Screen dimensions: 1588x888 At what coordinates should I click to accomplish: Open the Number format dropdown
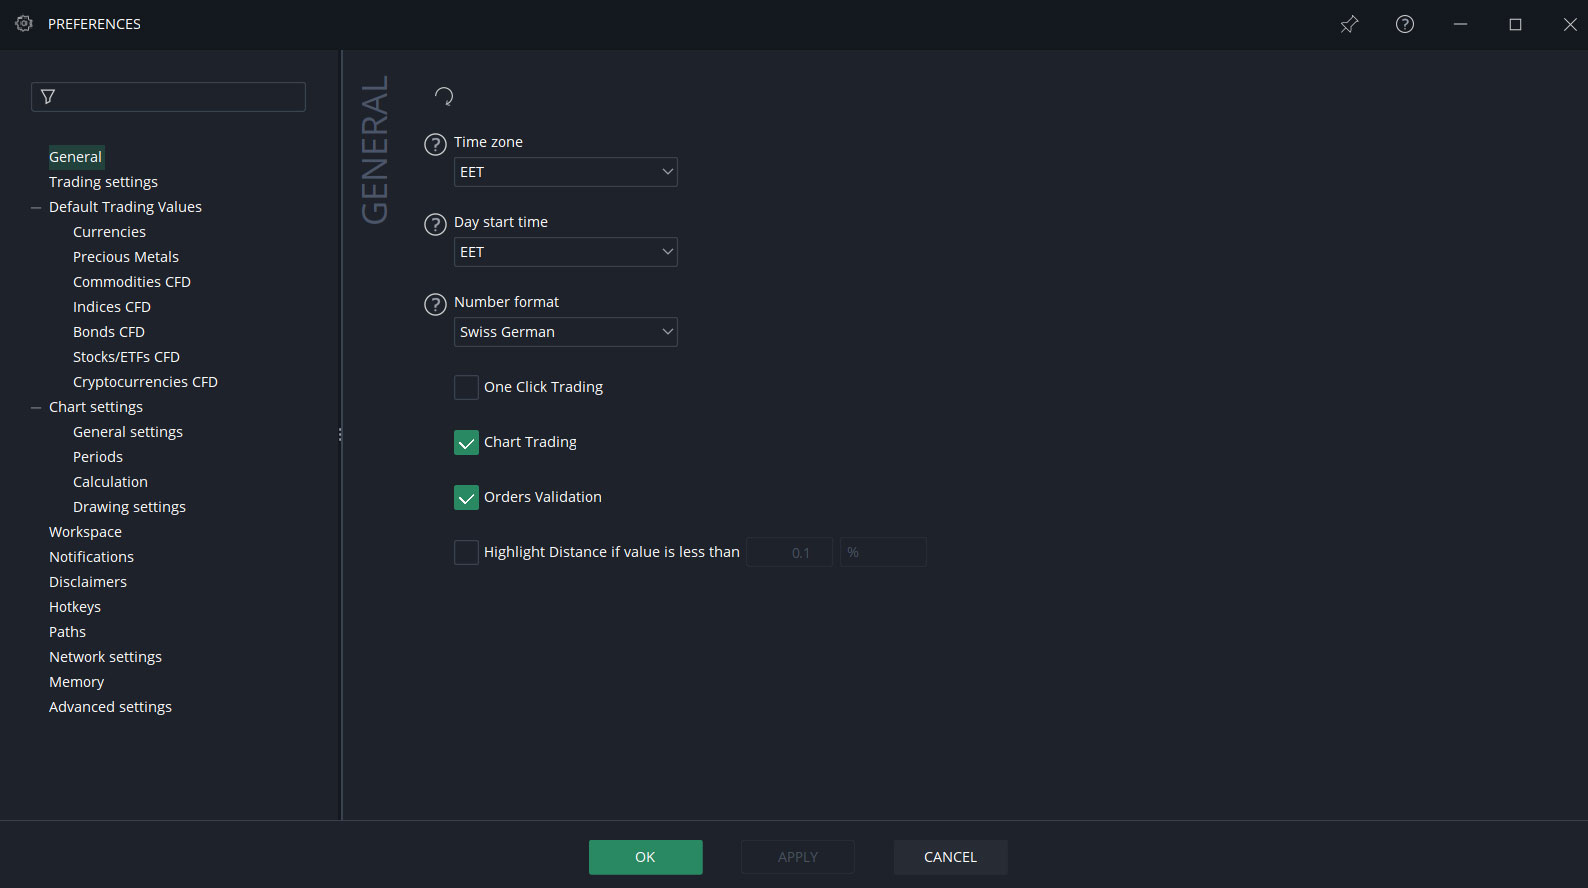pos(565,332)
